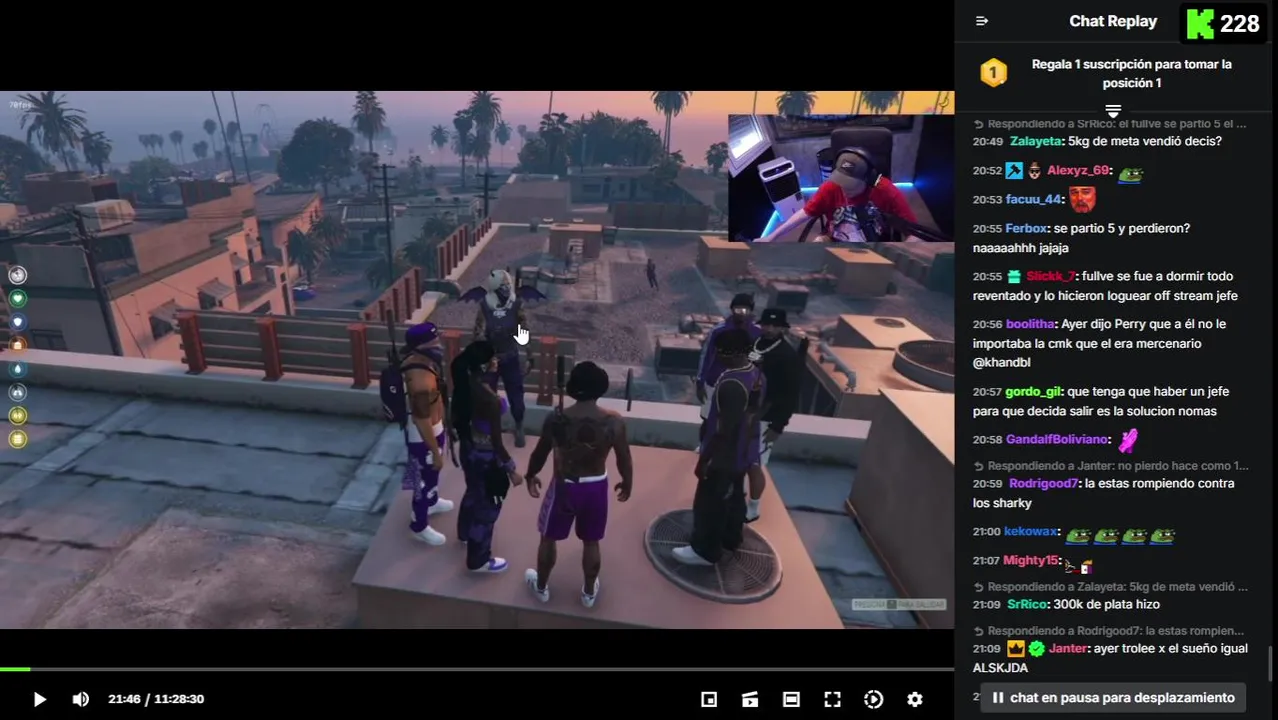Click the chat panel scrollbar thumb

[x=1272, y=663]
